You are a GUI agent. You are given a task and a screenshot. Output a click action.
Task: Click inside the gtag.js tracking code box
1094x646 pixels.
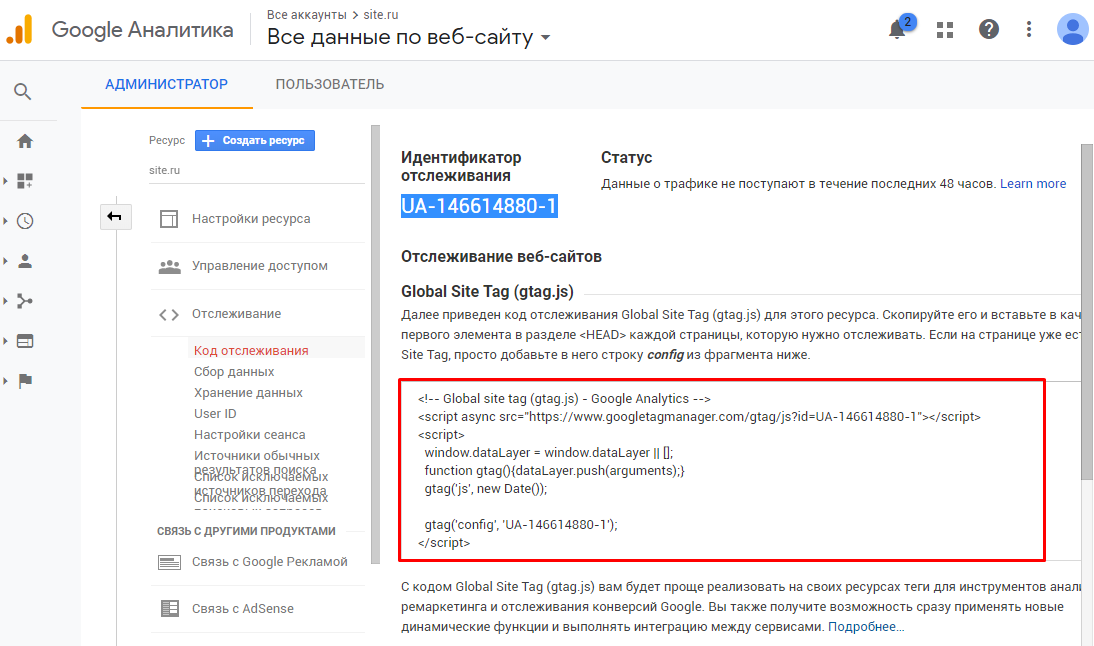pyautogui.click(x=721, y=470)
